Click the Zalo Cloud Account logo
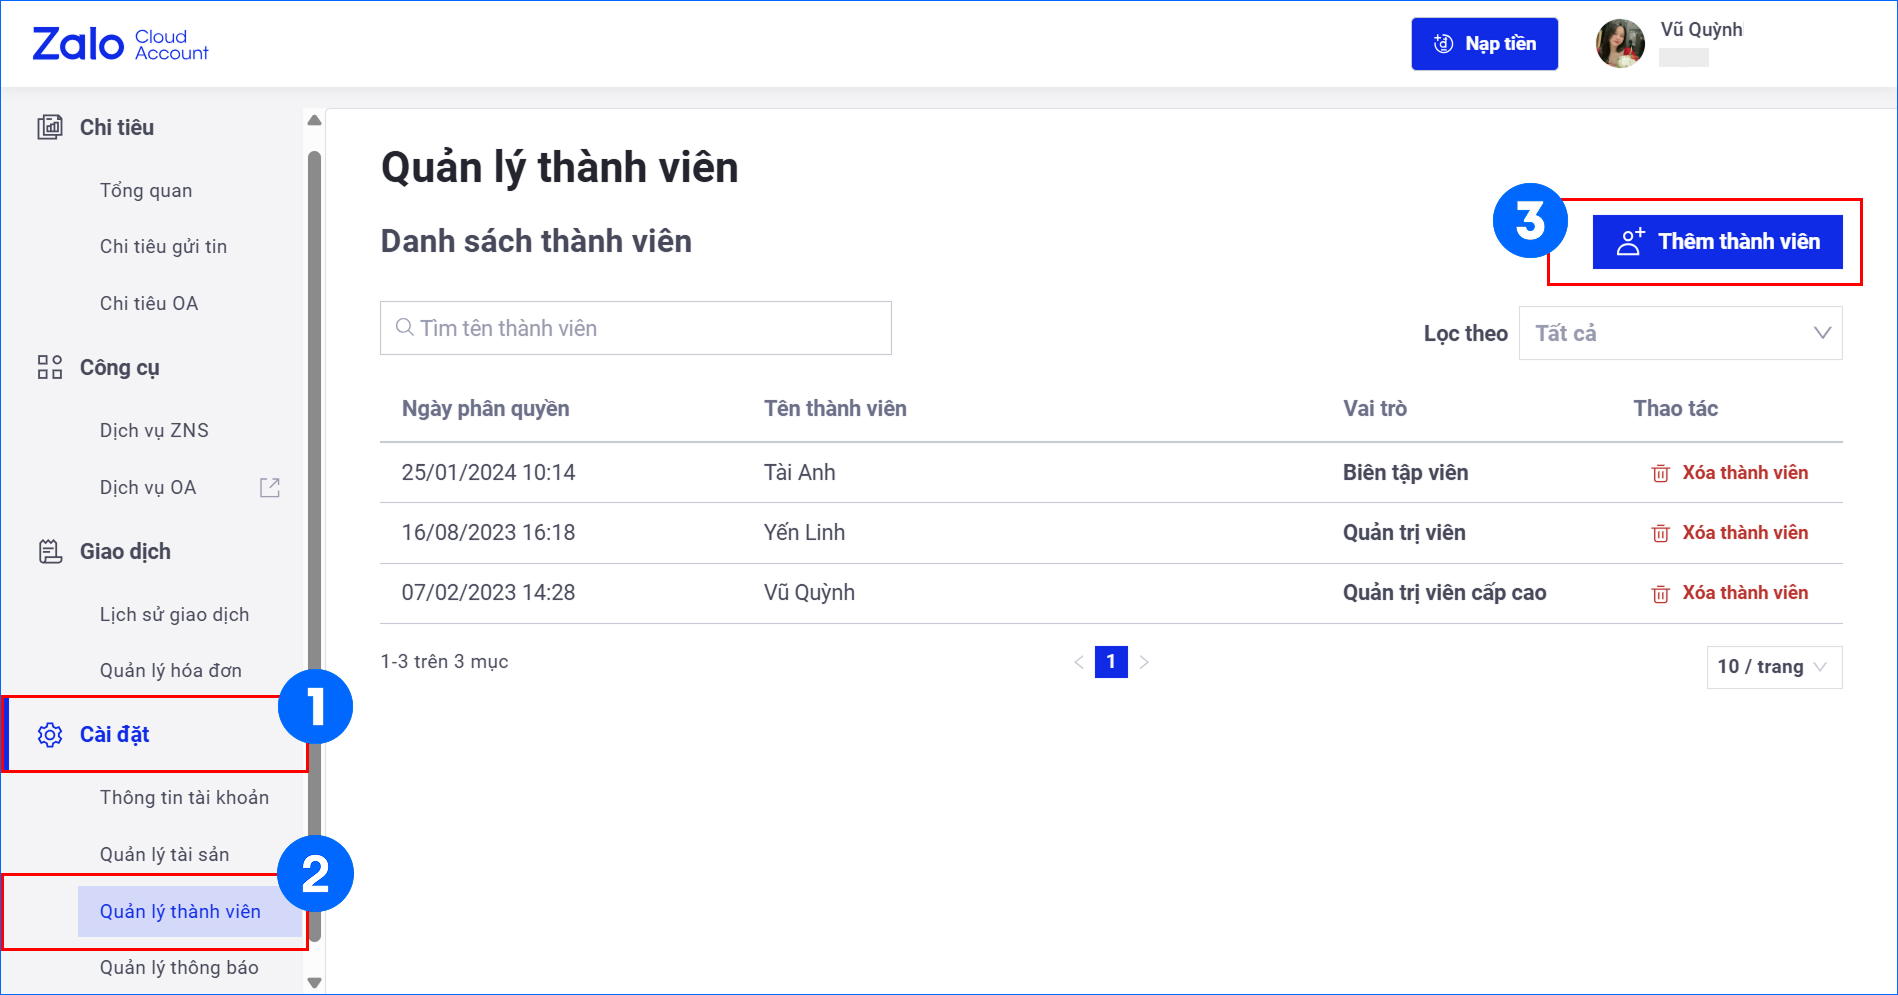Screen dimensions: 1898x995 [120, 44]
